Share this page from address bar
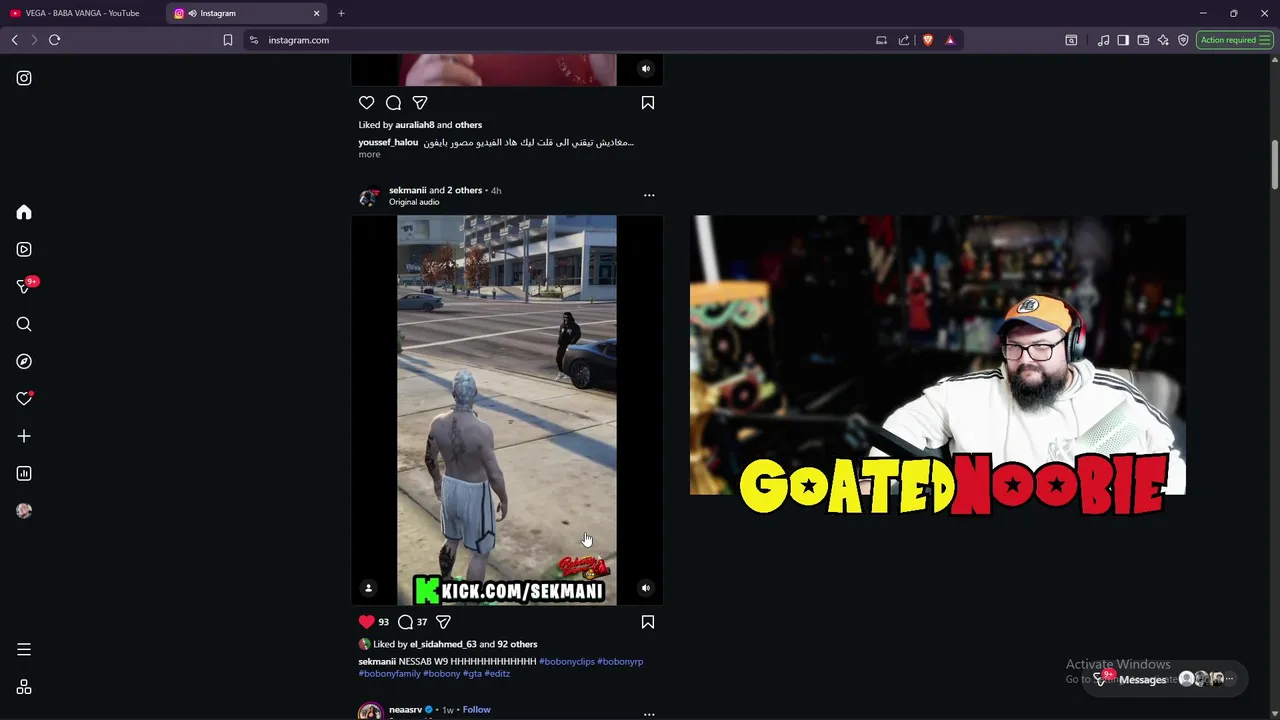Viewport: 1280px width, 720px height. tap(904, 40)
